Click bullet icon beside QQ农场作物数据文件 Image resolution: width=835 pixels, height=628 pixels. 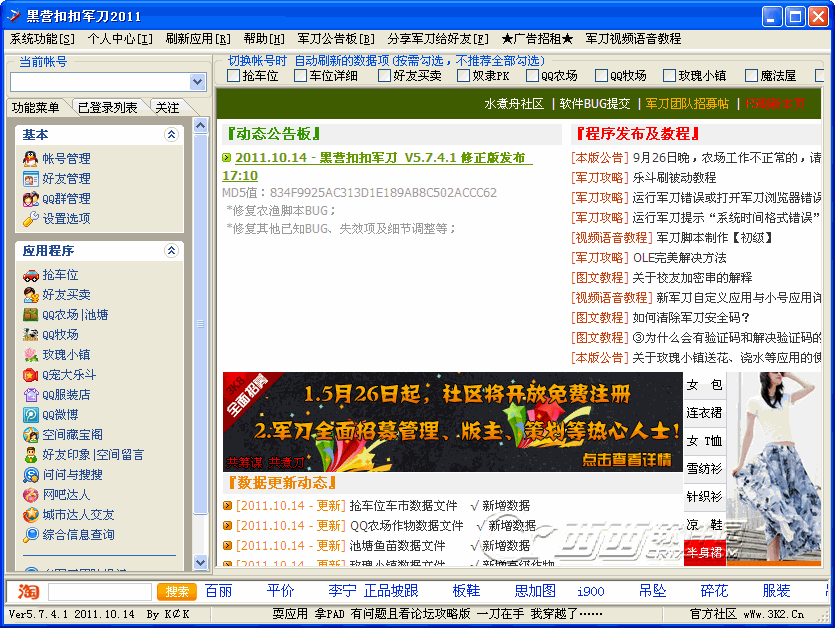point(227,526)
